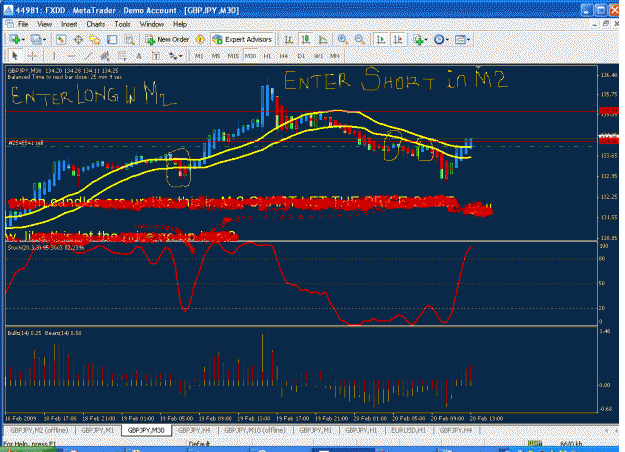This screenshot has height=452, width=625.
Task: Switch chart to line chart type
Action: pos(323,39)
